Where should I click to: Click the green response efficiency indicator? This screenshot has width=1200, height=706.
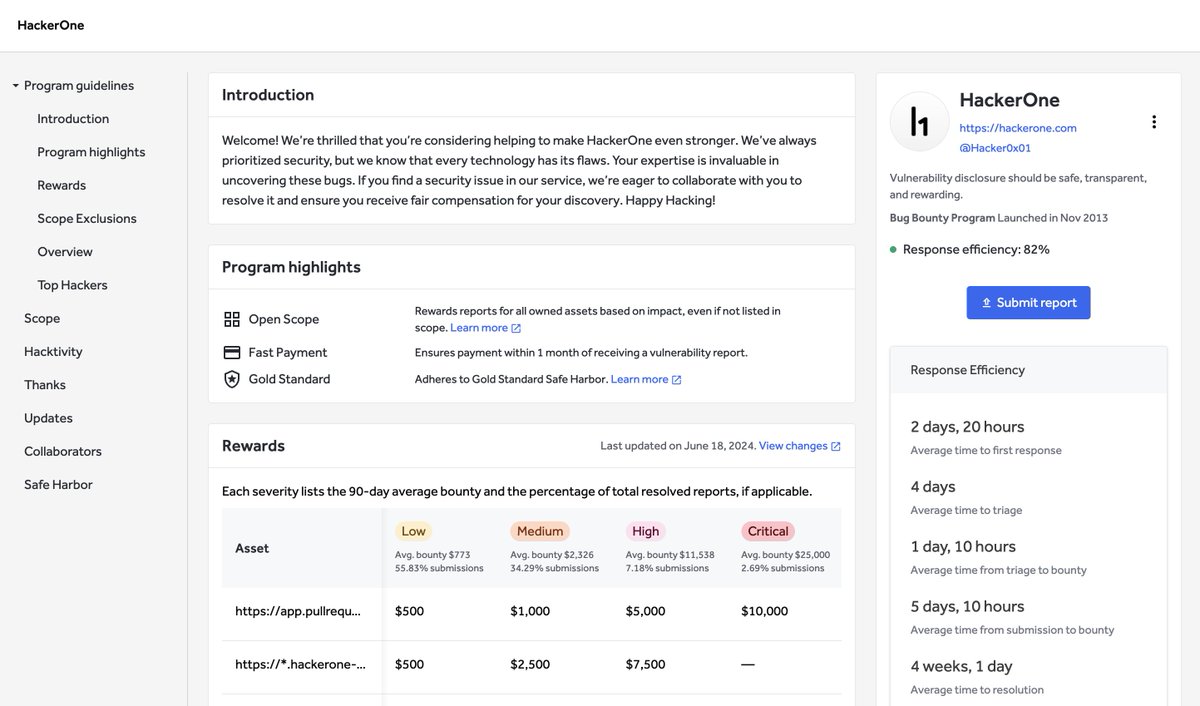(894, 249)
